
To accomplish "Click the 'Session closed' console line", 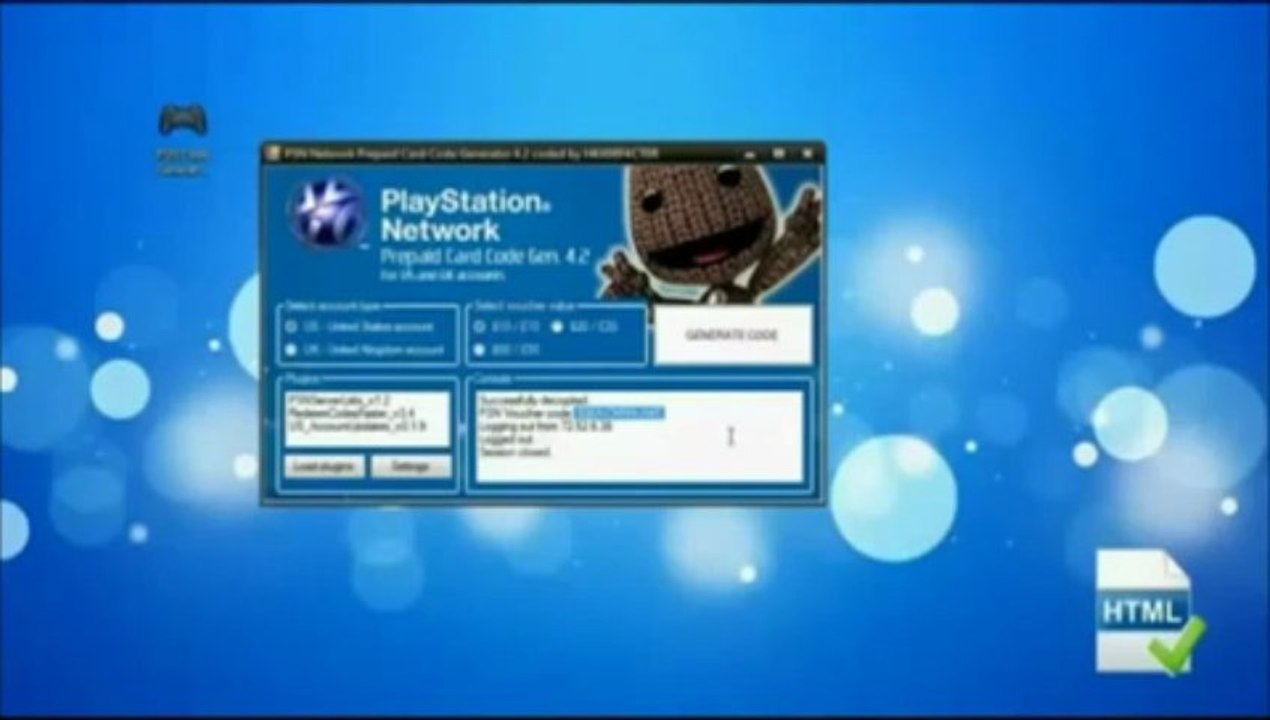I will click(514, 452).
